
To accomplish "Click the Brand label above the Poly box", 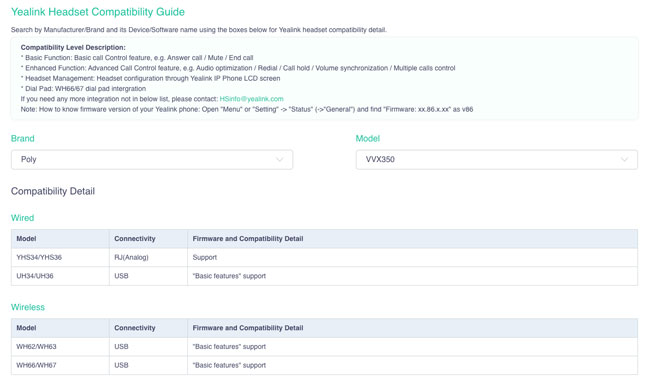I will 22,139.
